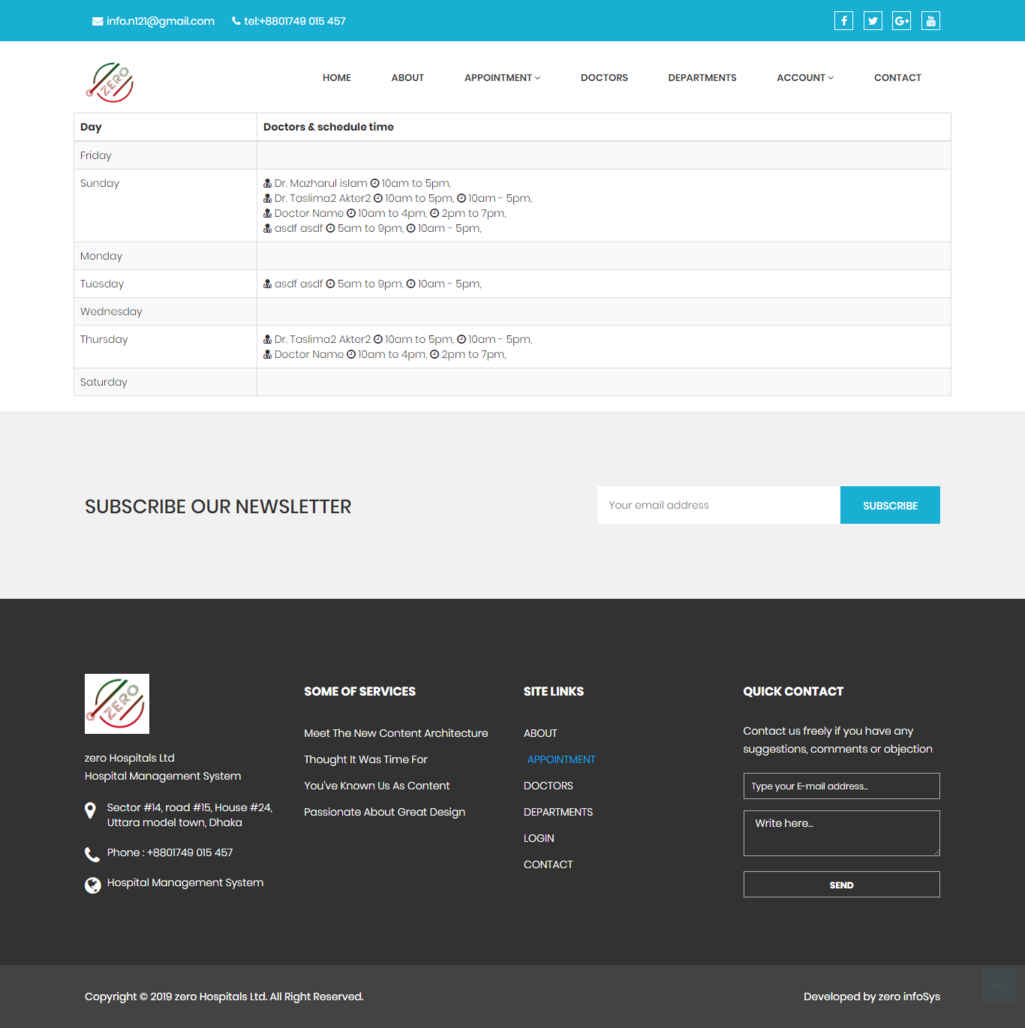
Task: Open the Facebook social icon
Action: tap(843, 21)
